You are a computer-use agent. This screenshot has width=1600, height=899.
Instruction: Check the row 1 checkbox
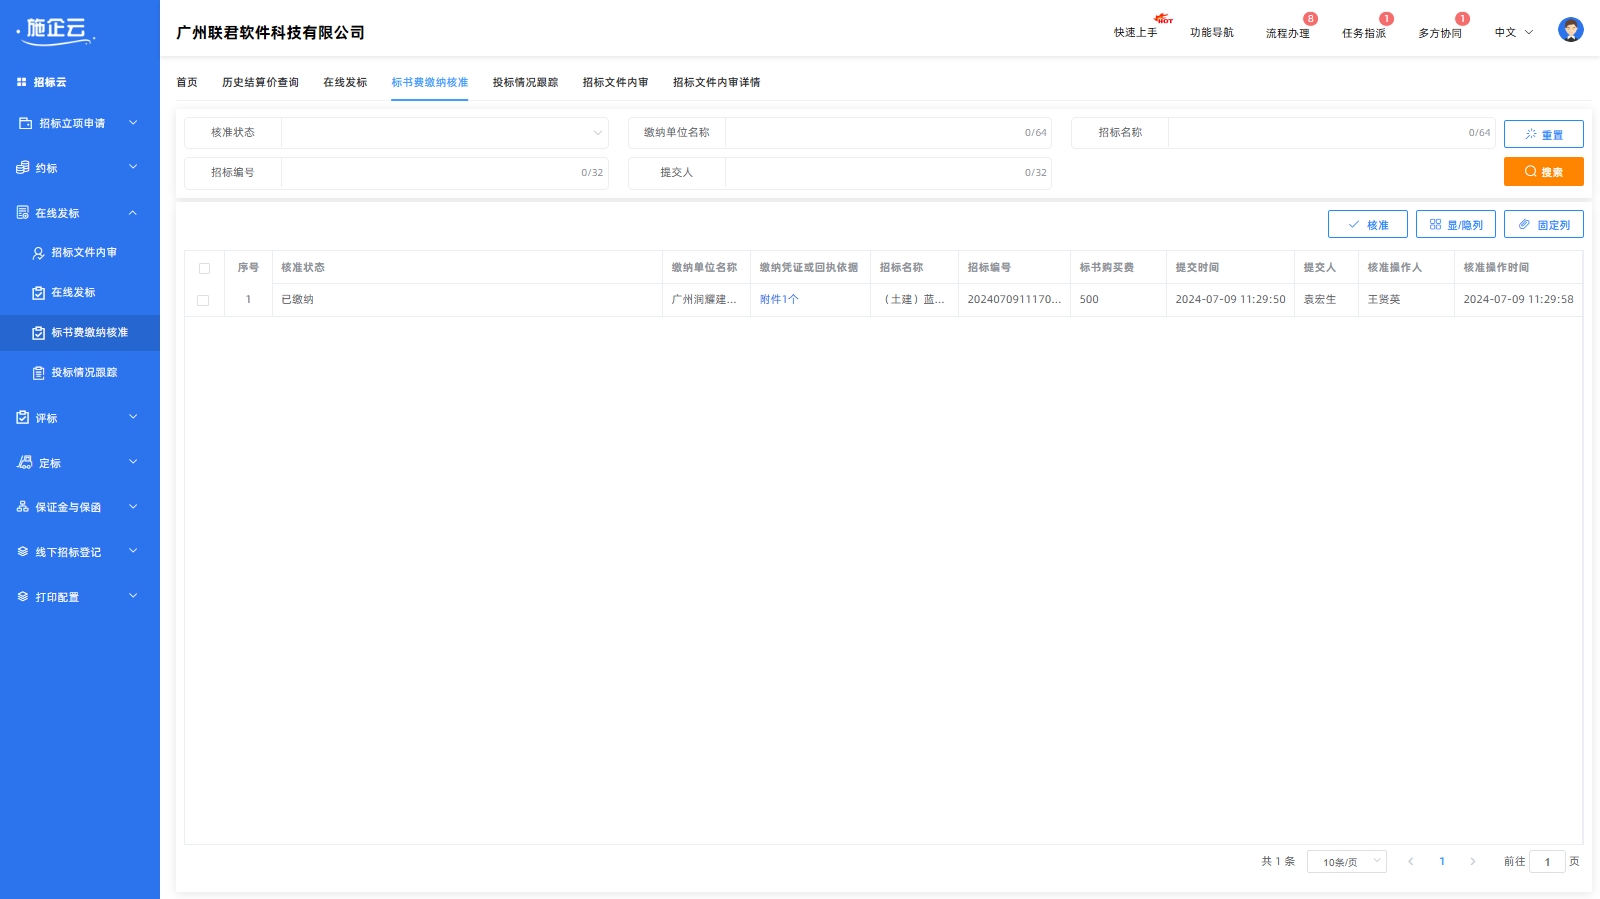(x=203, y=300)
